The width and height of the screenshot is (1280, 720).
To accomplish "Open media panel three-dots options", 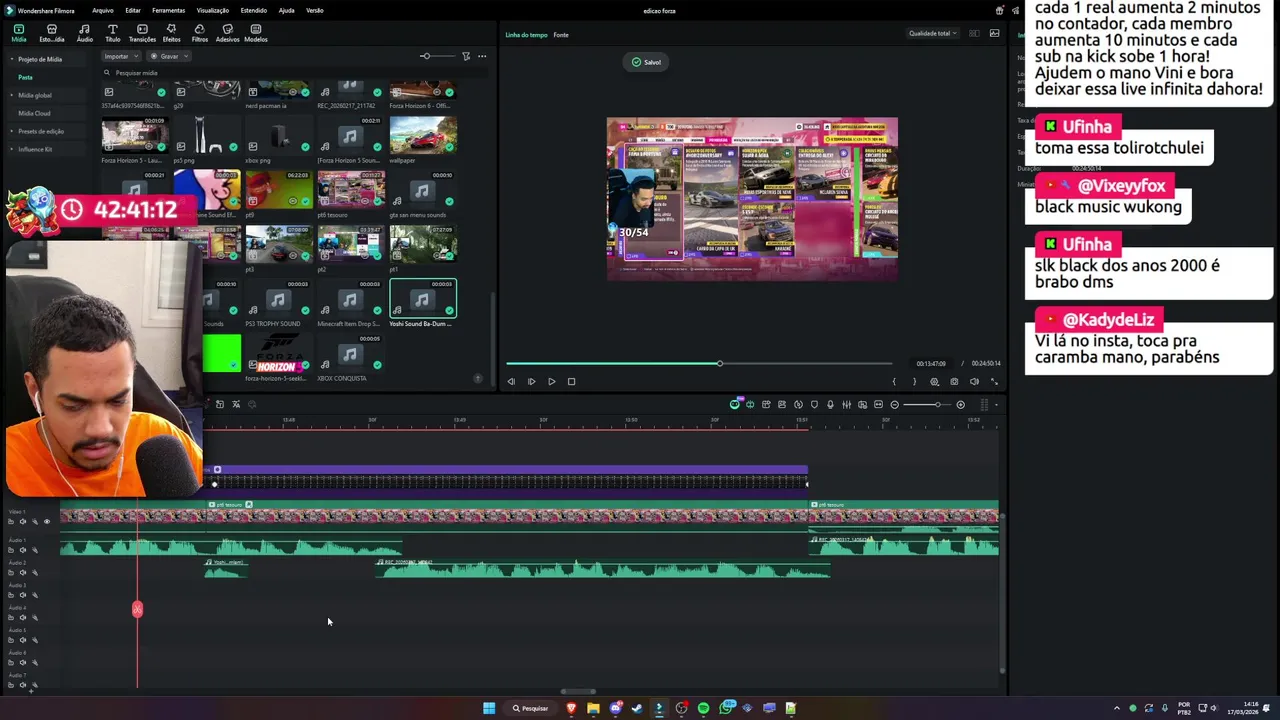I will point(482,56).
